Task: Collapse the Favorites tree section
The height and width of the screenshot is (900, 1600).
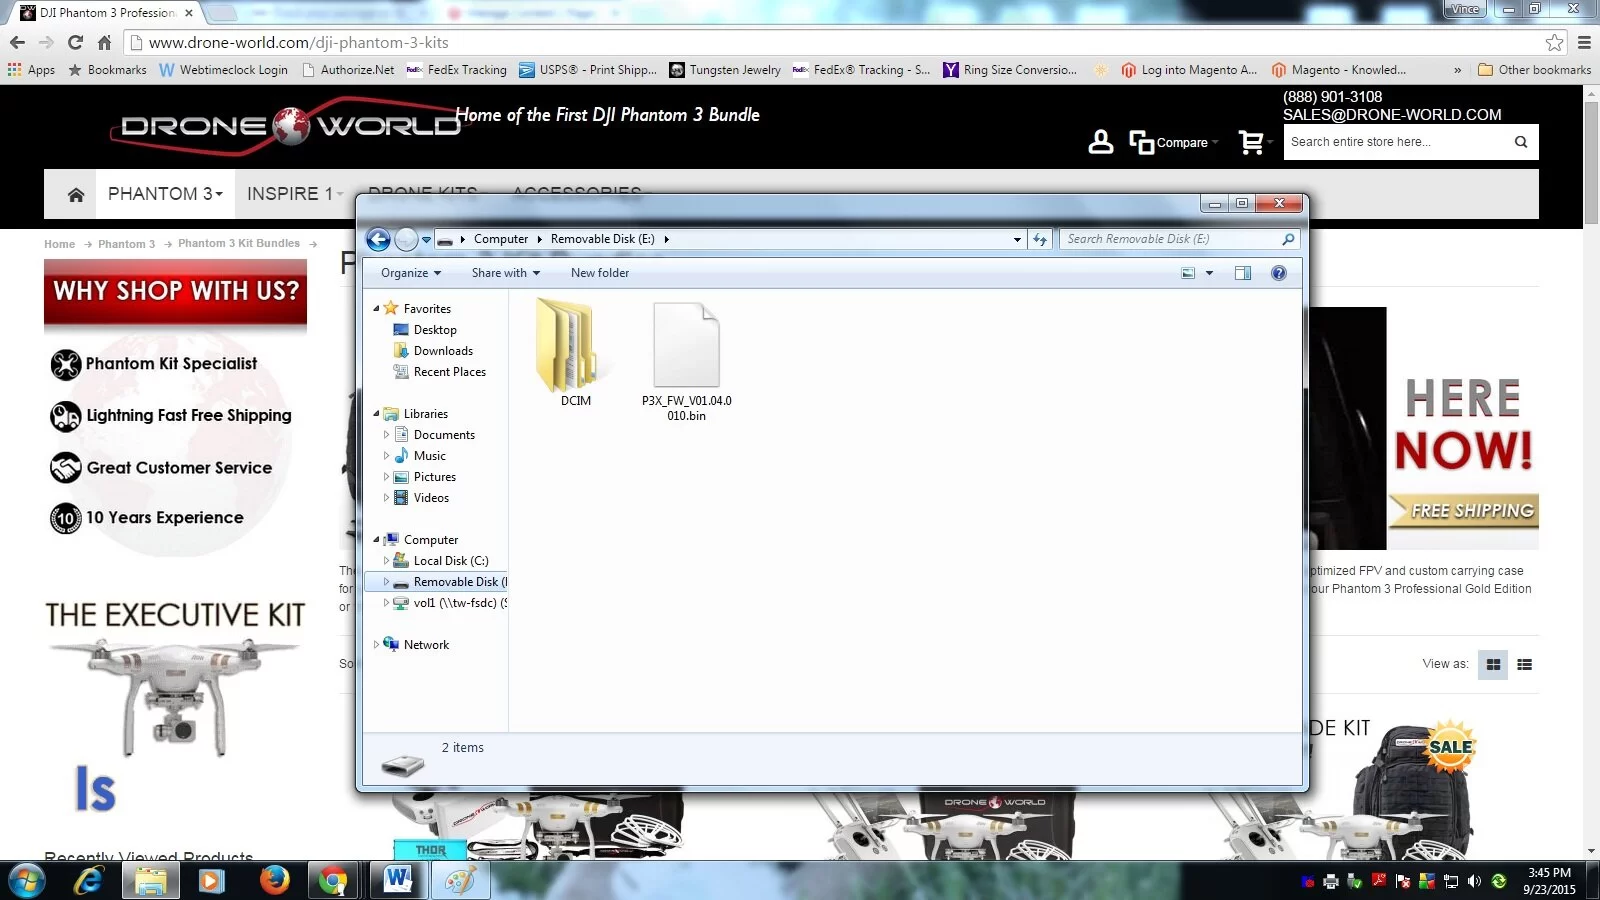Action: (x=376, y=309)
